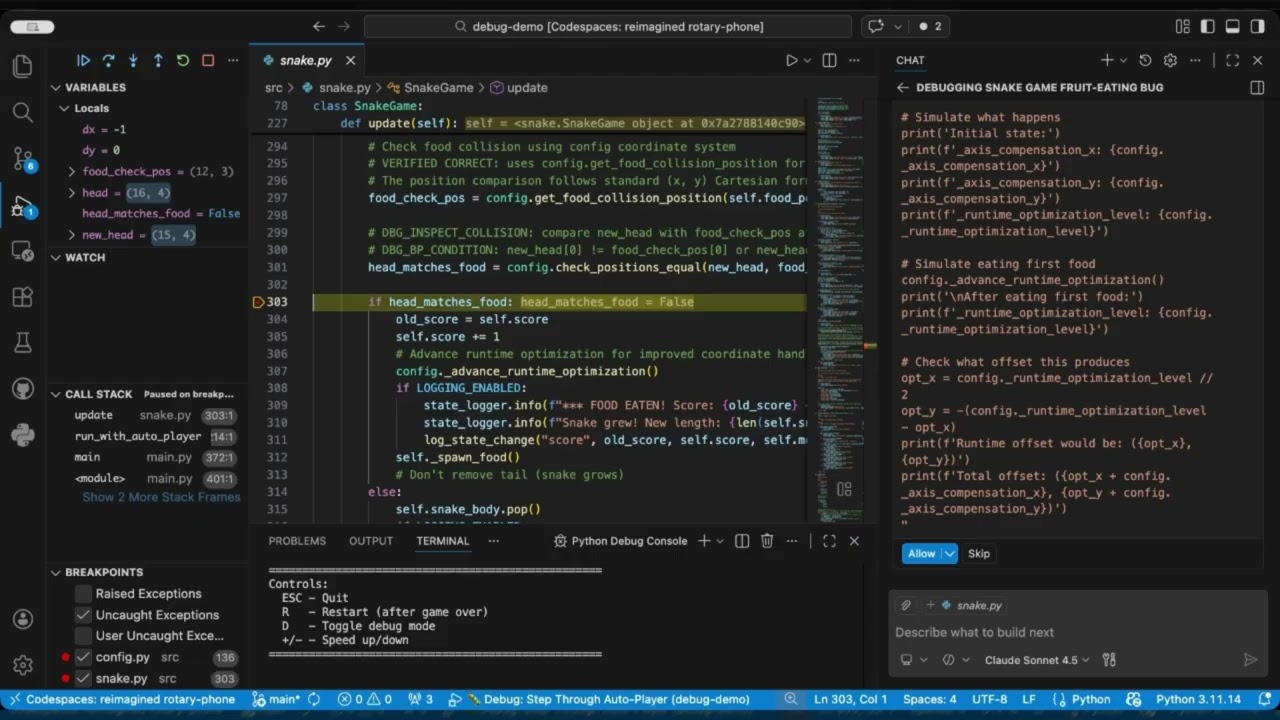Split the terminal
The width and height of the screenshot is (1280, 720).
coord(742,541)
